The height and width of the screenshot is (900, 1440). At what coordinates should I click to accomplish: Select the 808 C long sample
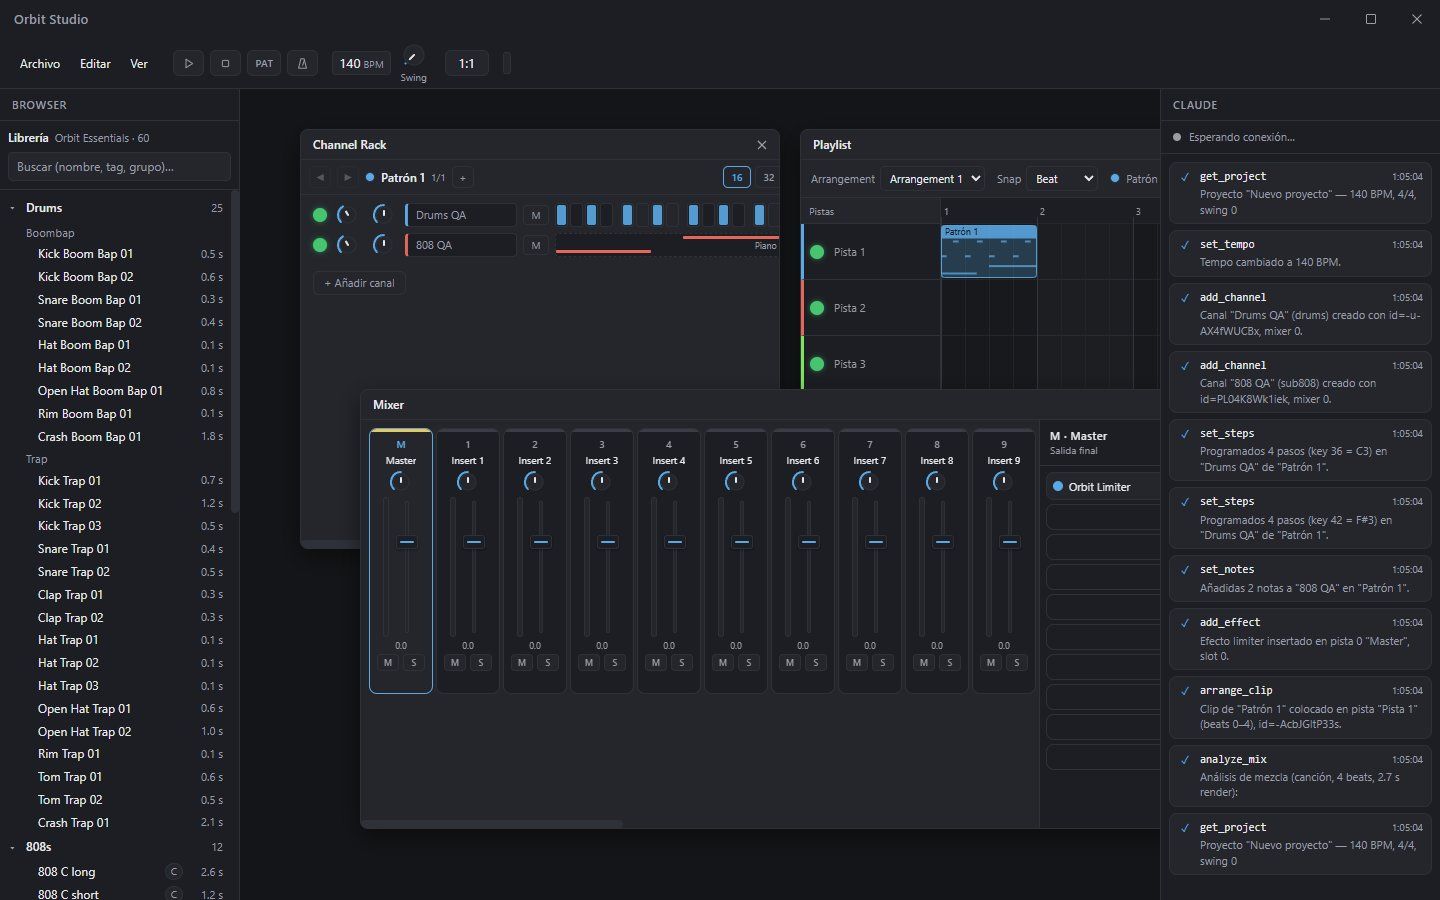[x=116, y=872]
